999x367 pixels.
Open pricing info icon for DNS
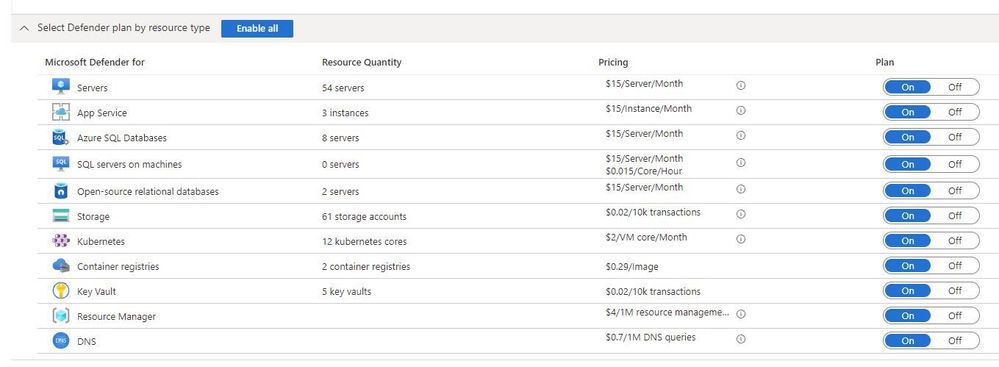coord(740,339)
